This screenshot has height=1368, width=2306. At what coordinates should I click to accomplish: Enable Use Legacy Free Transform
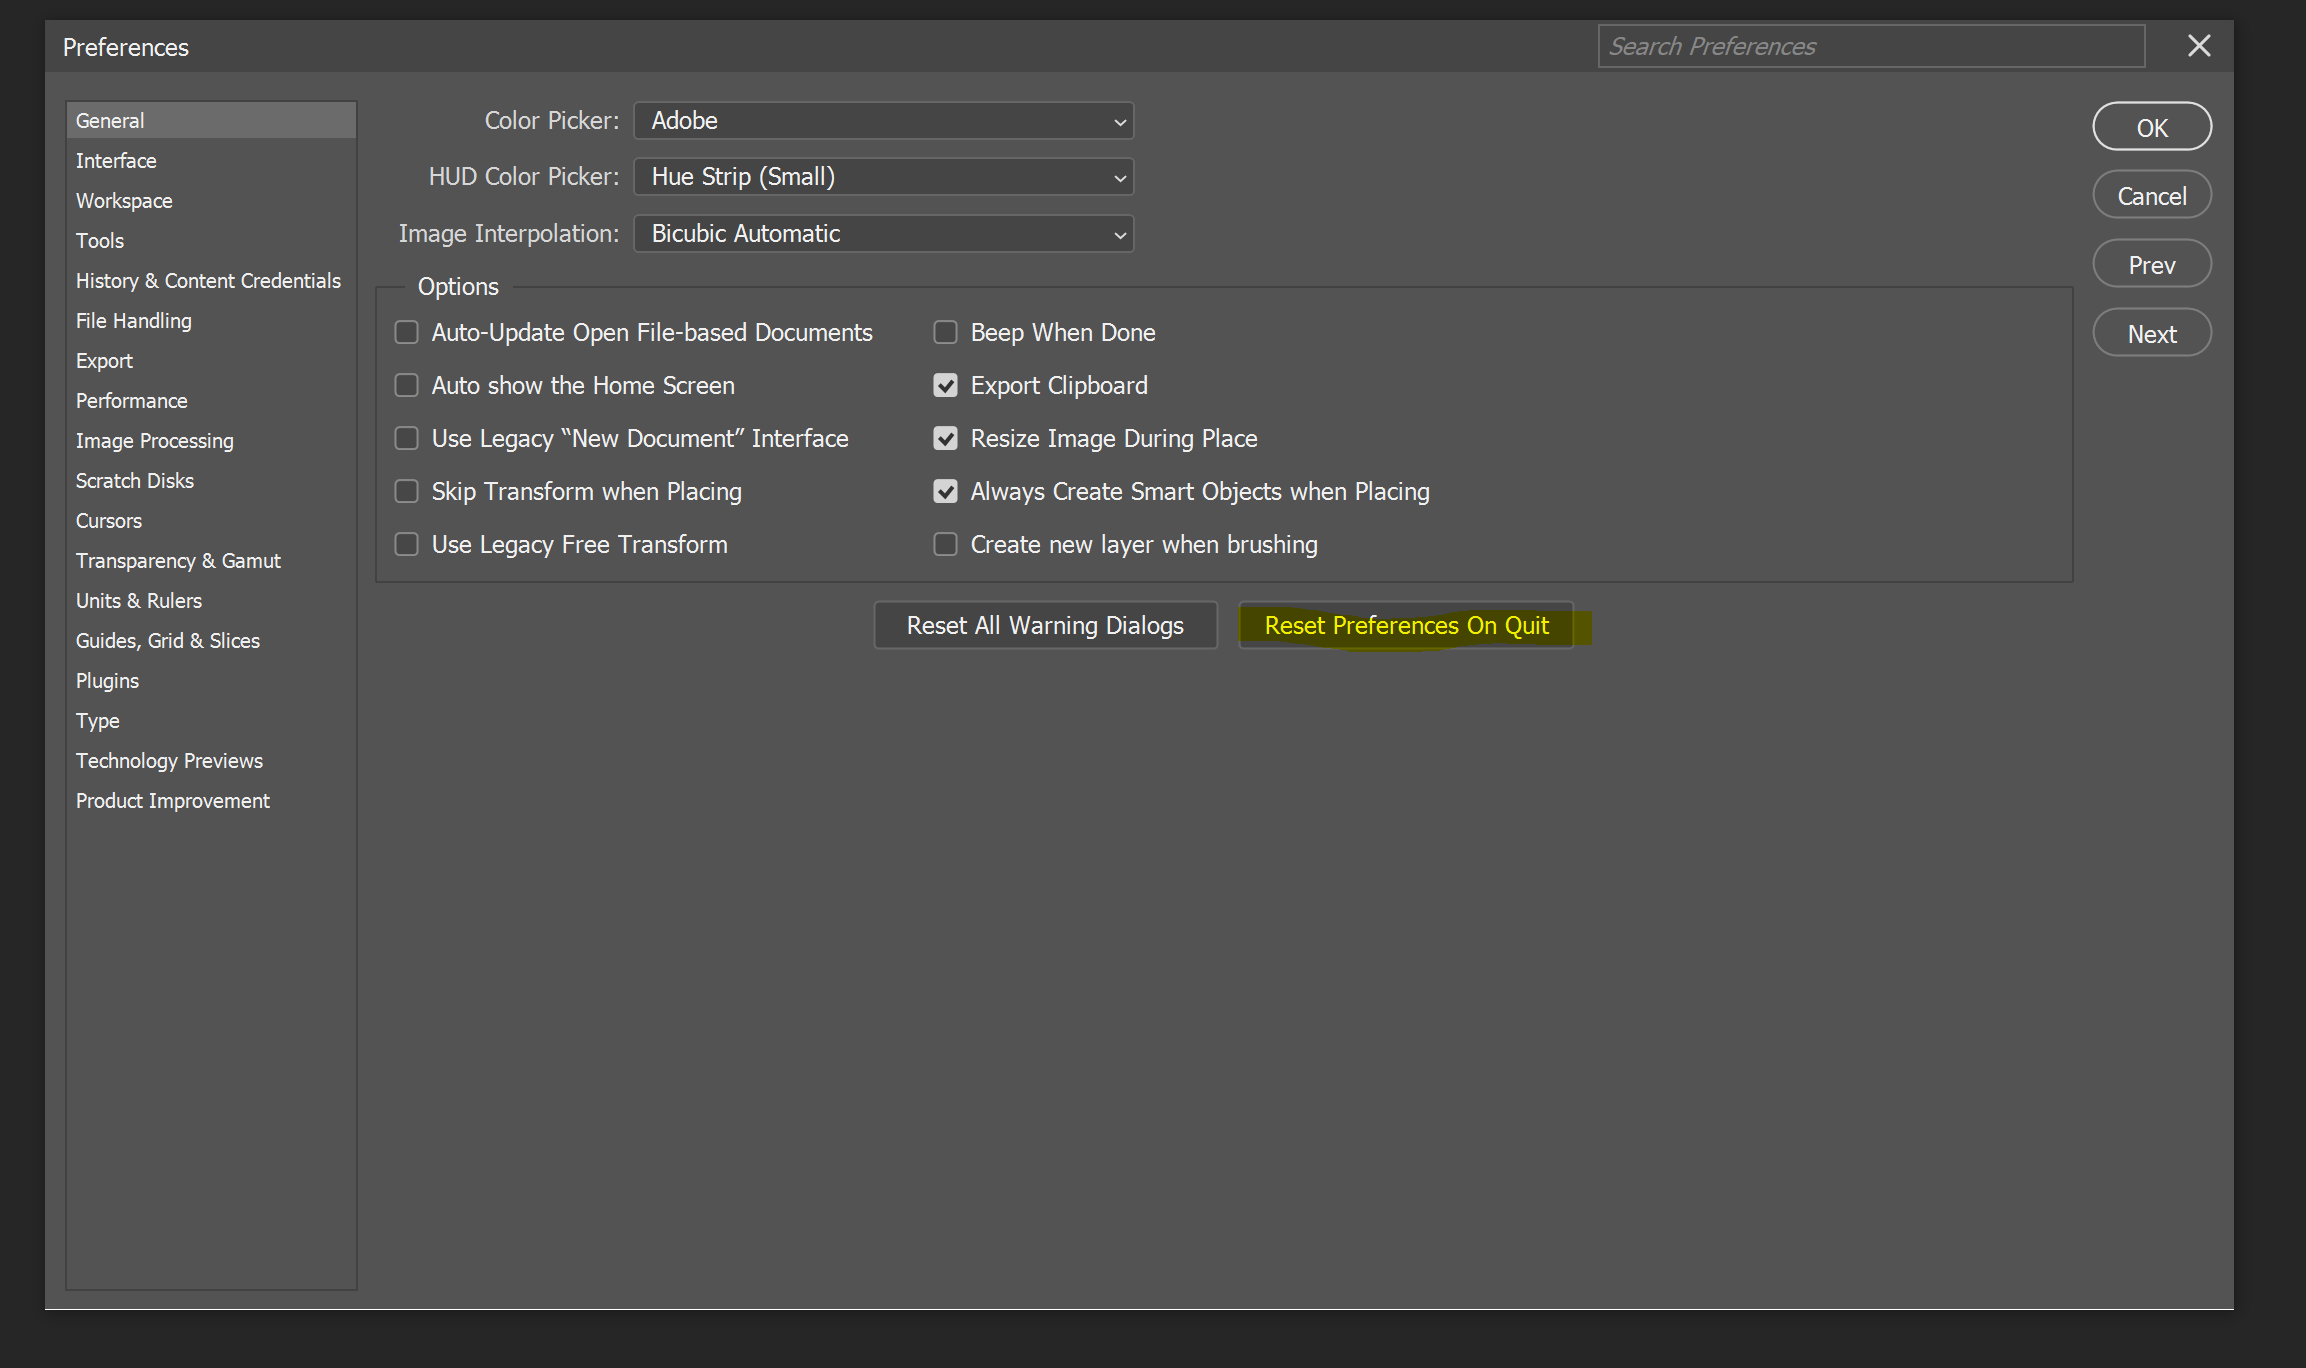(407, 544)
